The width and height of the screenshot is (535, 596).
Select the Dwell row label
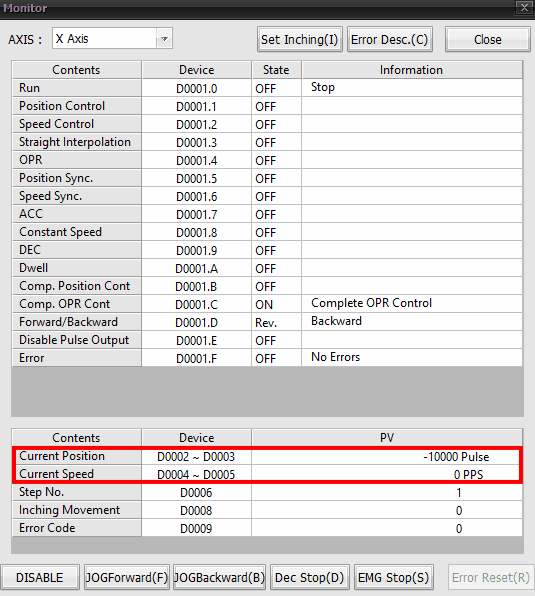coord(77,268)
